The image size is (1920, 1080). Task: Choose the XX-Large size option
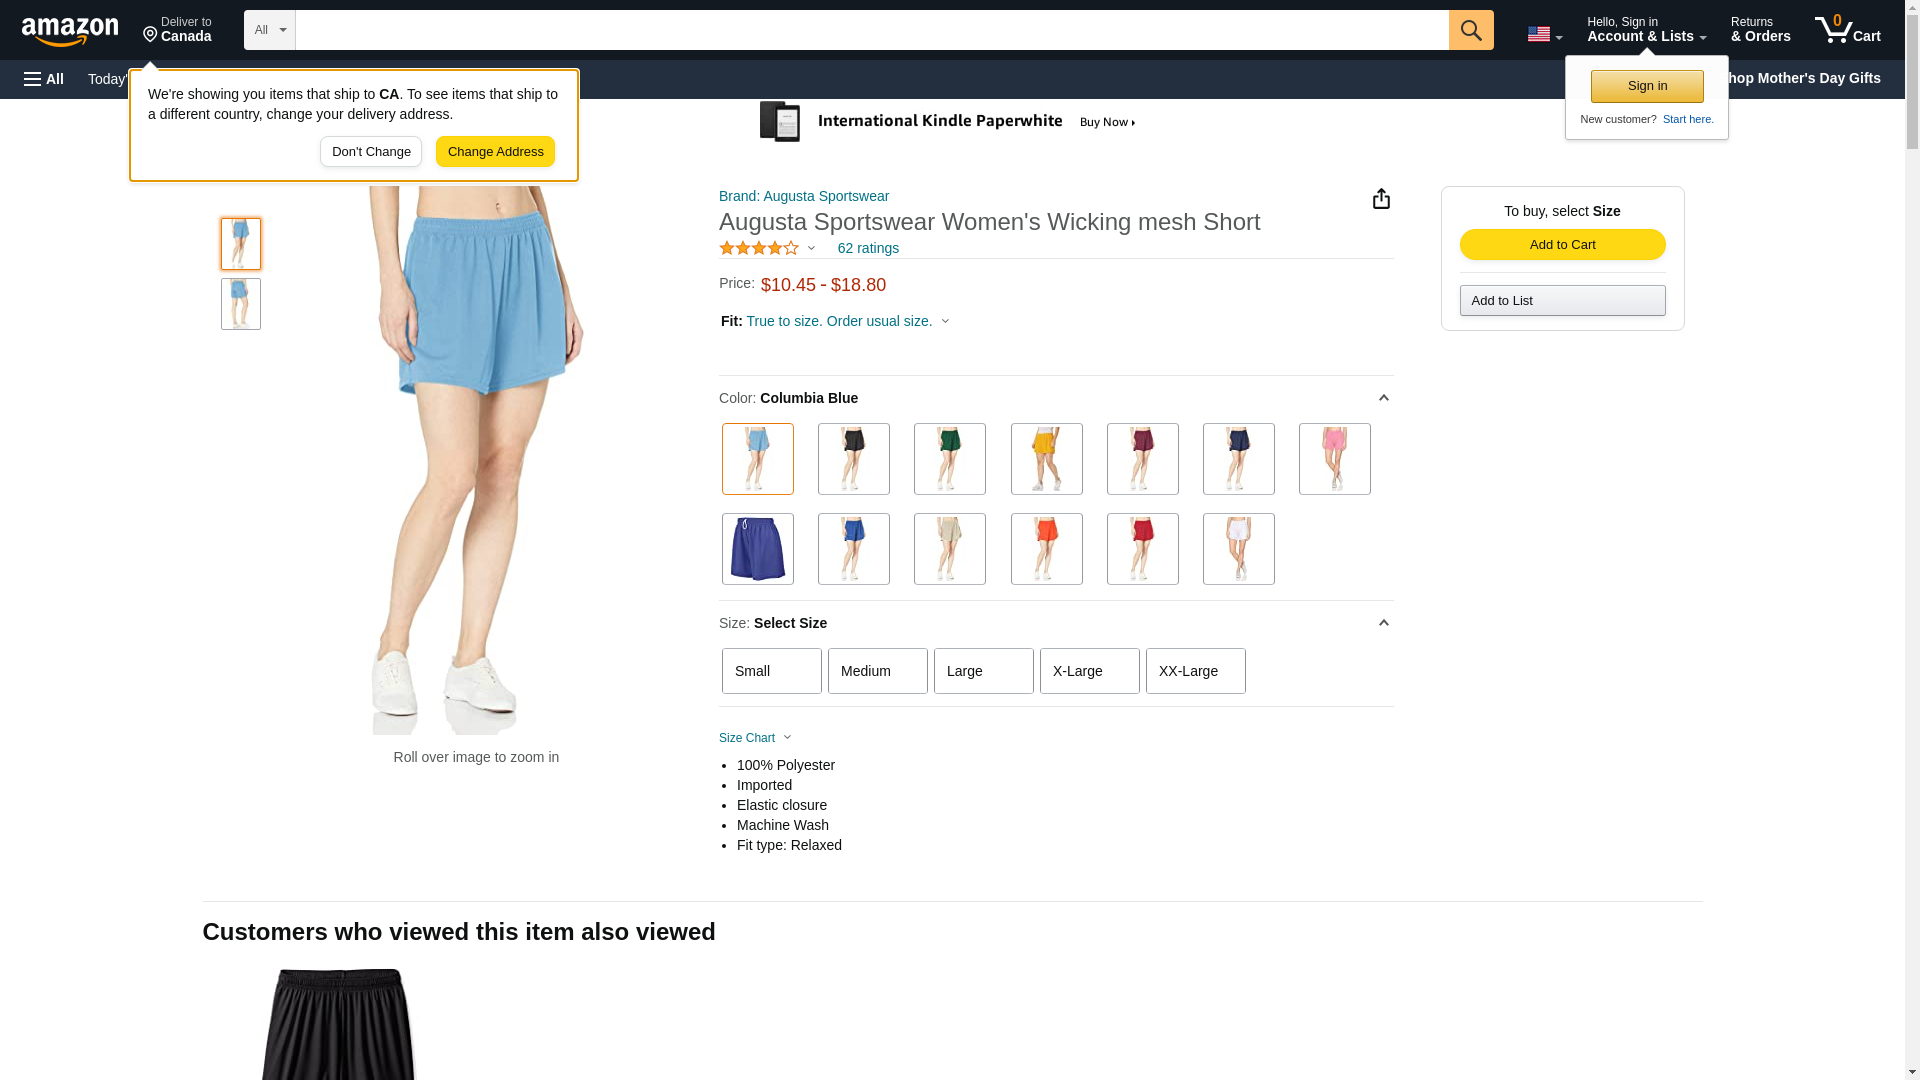[x=1195, y=671]
